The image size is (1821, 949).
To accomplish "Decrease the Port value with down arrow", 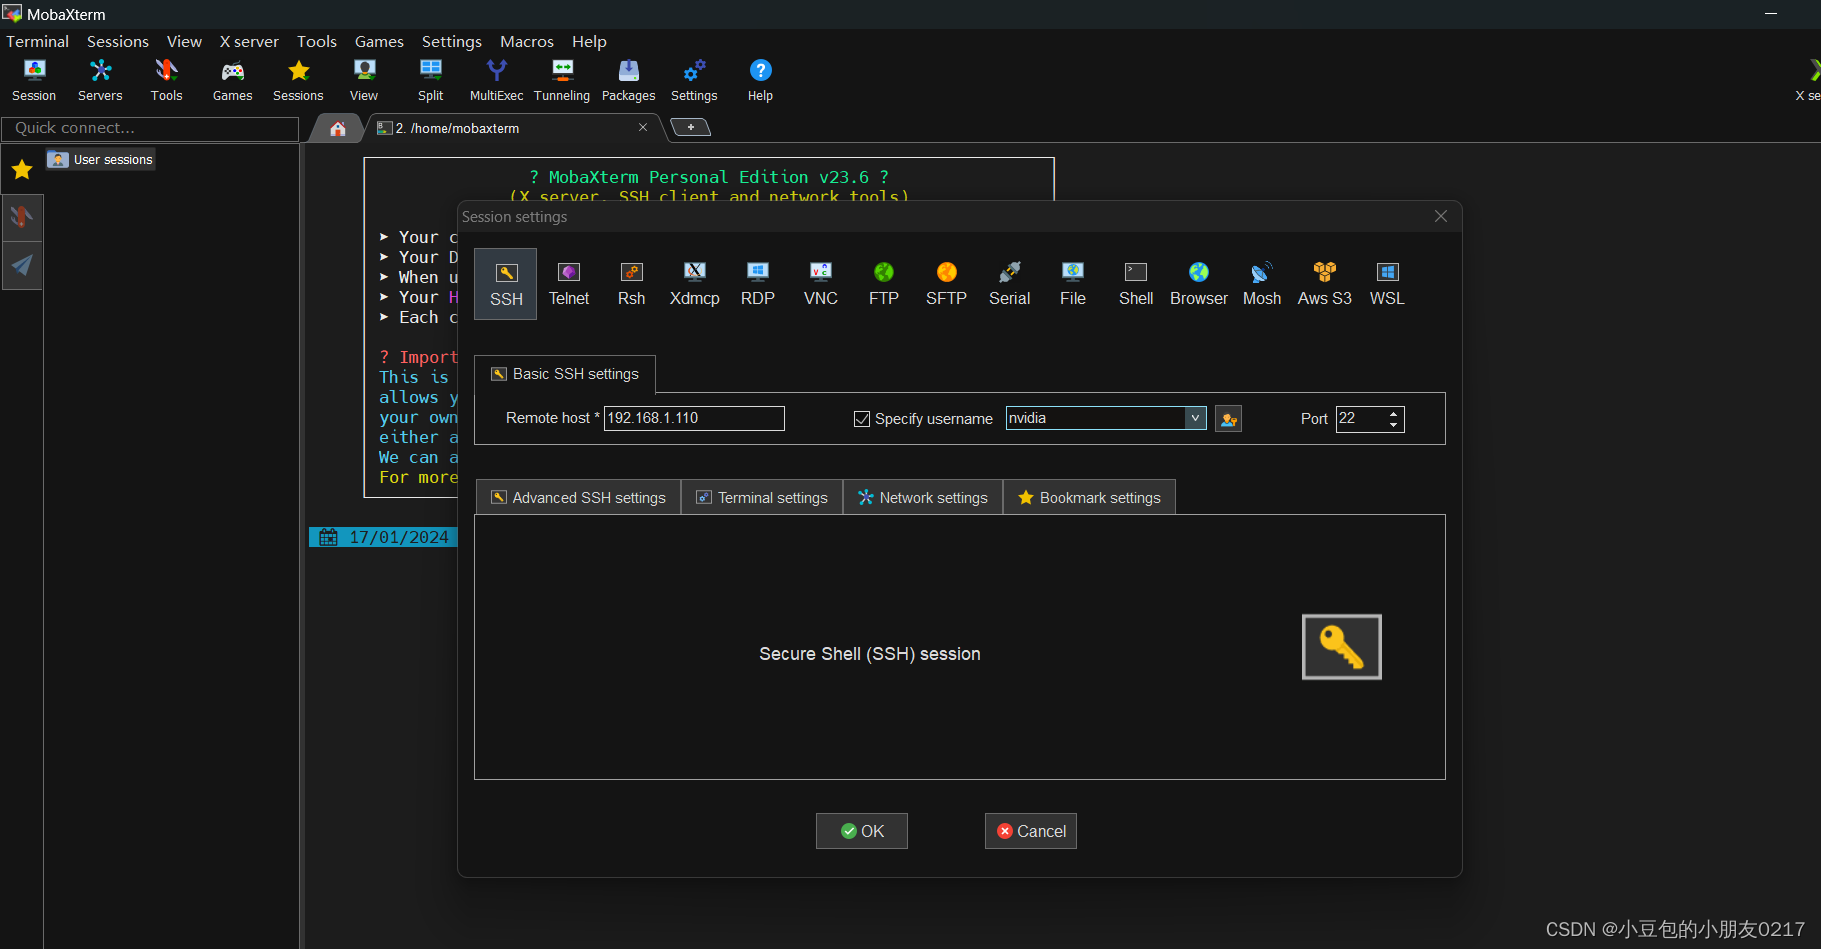I will (1394, 425).
